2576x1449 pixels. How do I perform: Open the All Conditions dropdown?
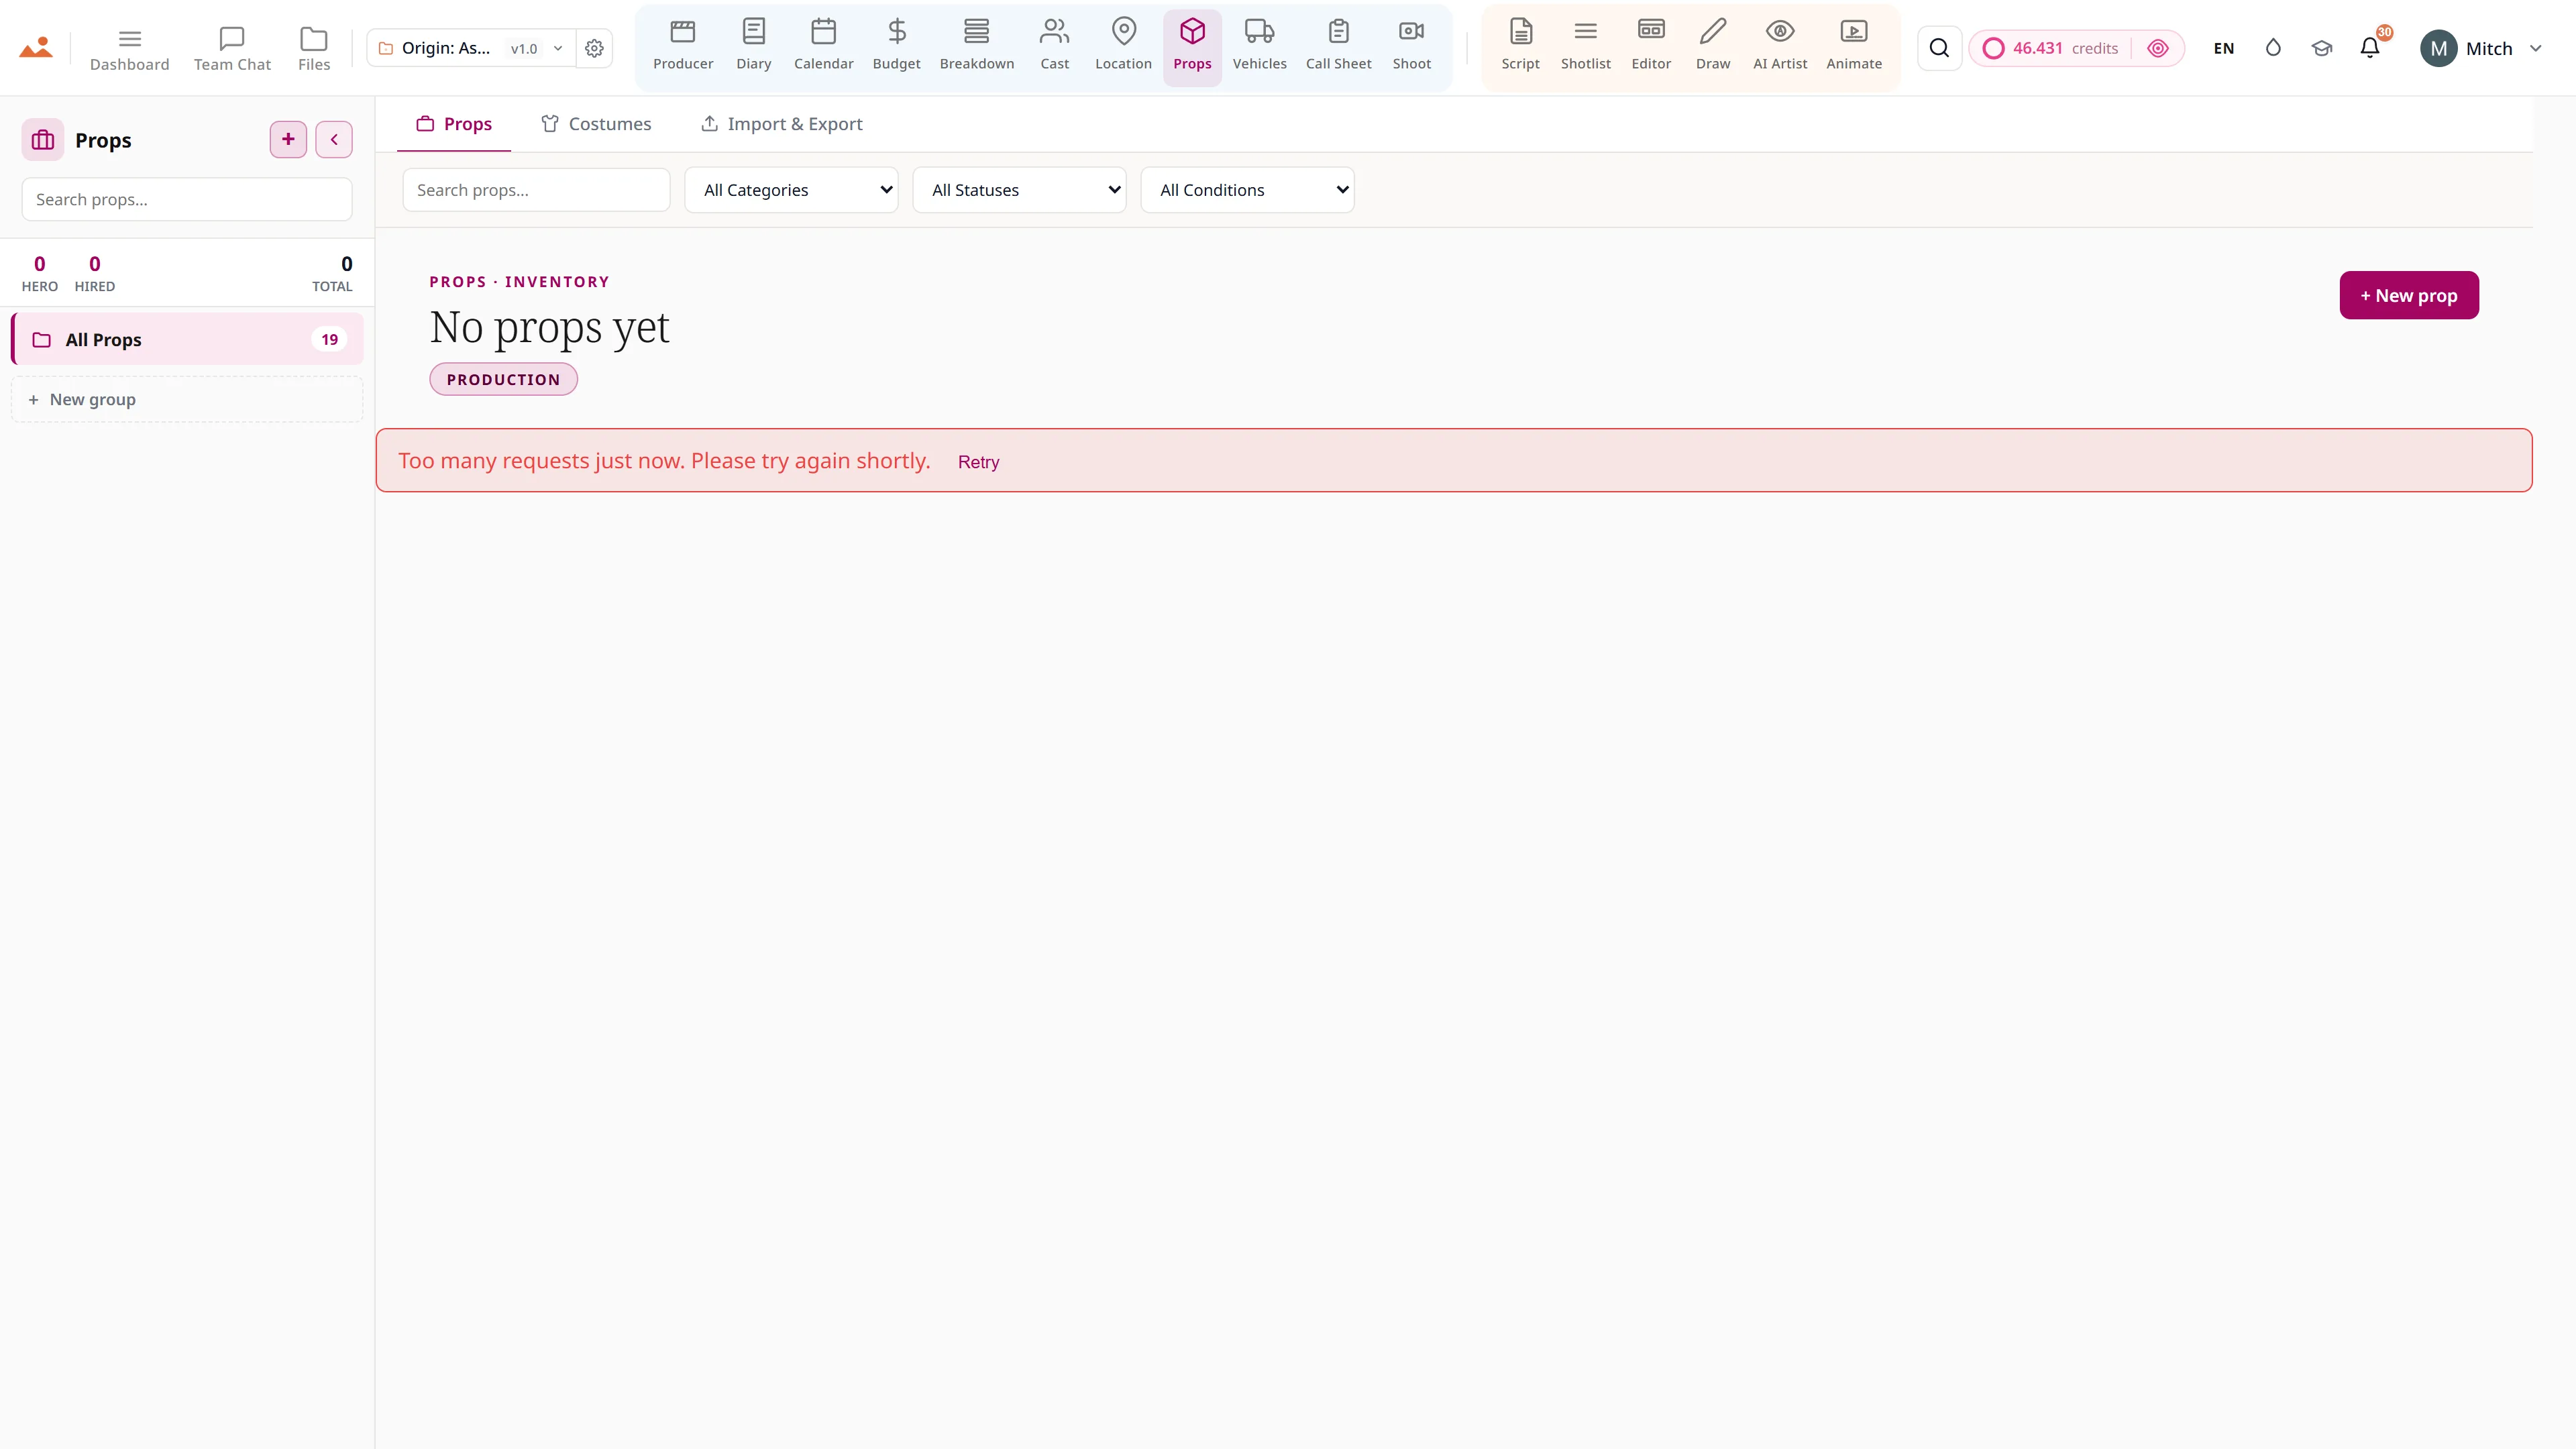point(1247,190)
